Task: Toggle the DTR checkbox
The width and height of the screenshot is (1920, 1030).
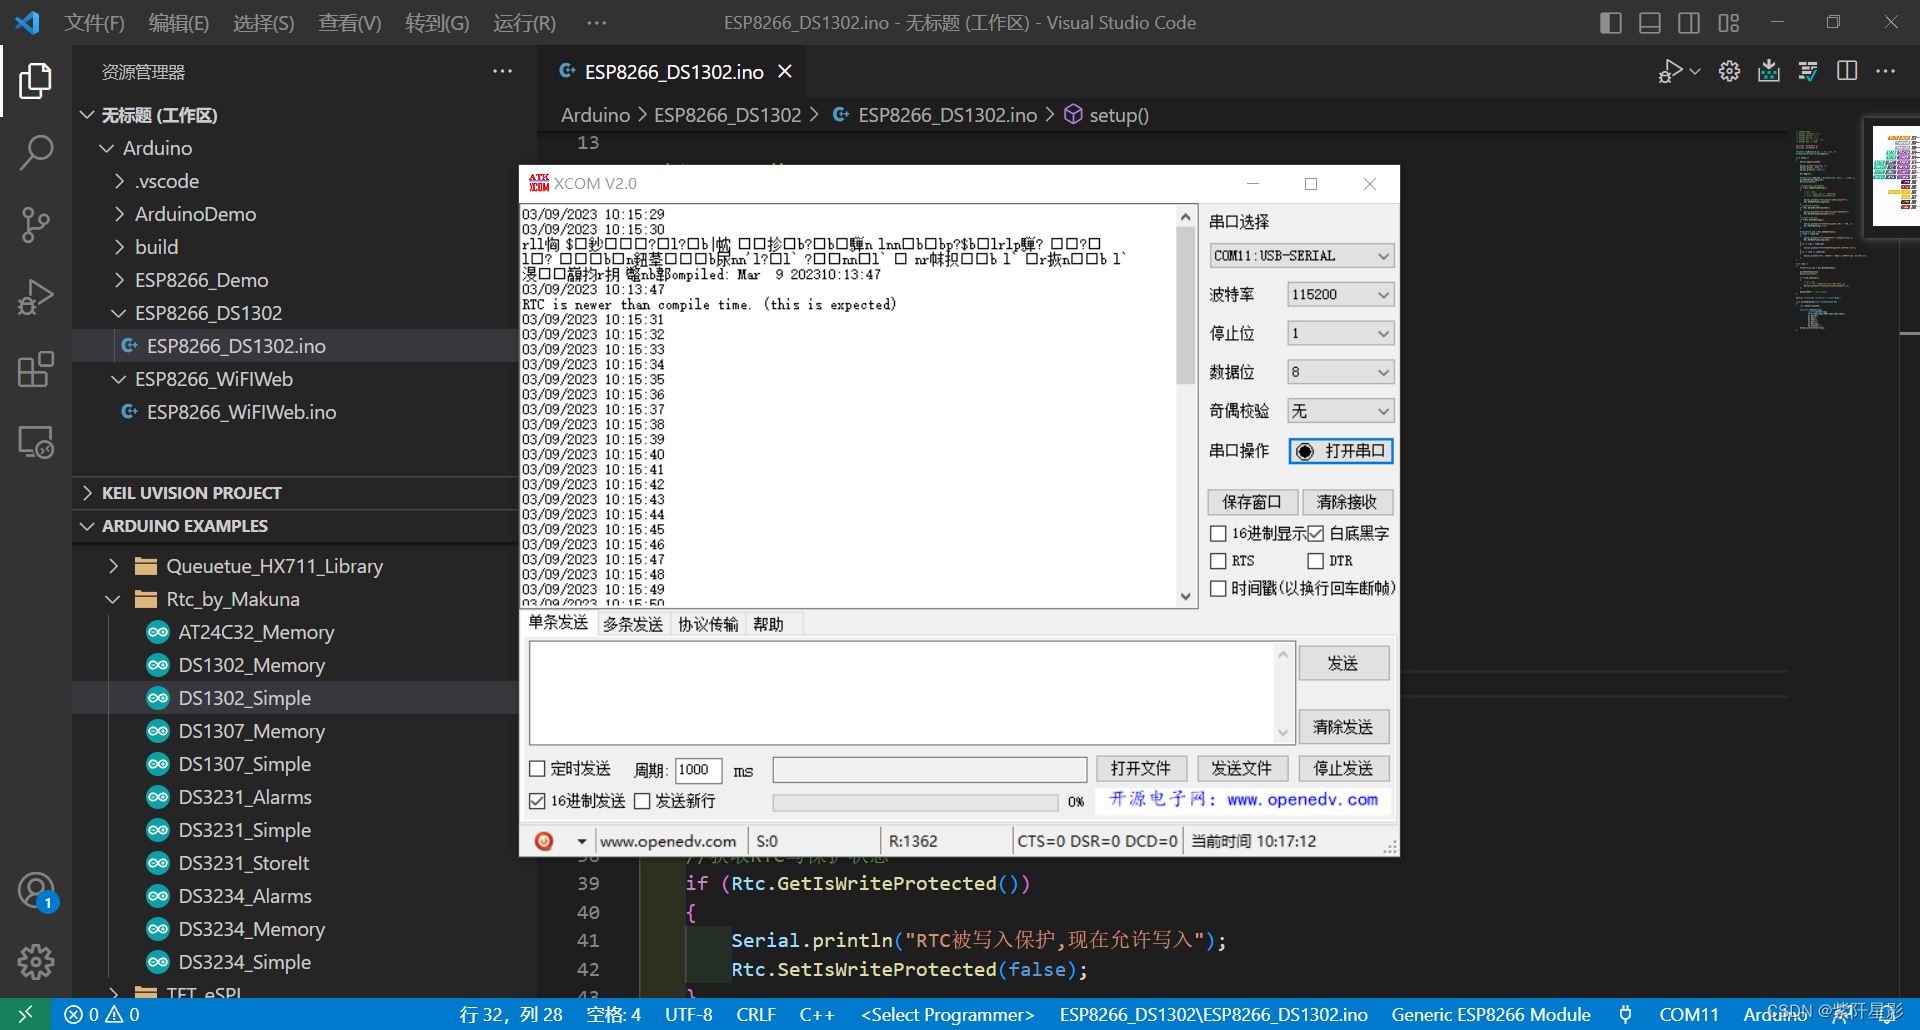Action: 1316,560
